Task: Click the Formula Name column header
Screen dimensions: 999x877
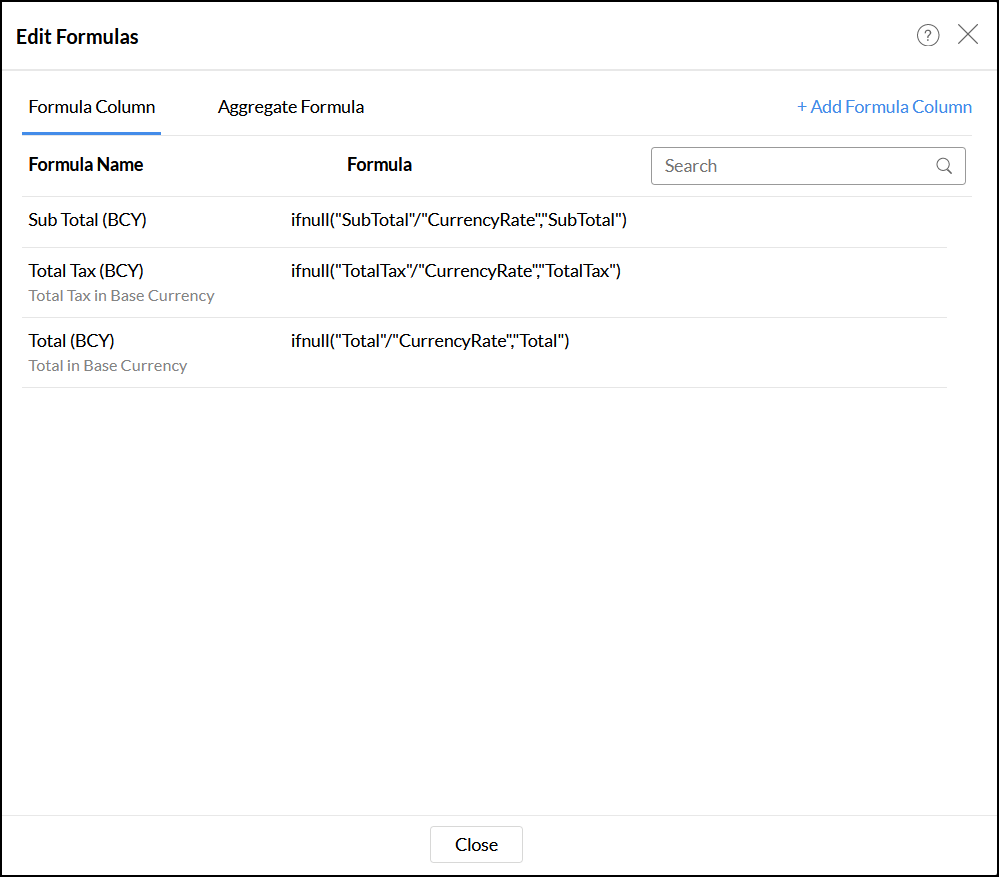Action: point(86,165)
